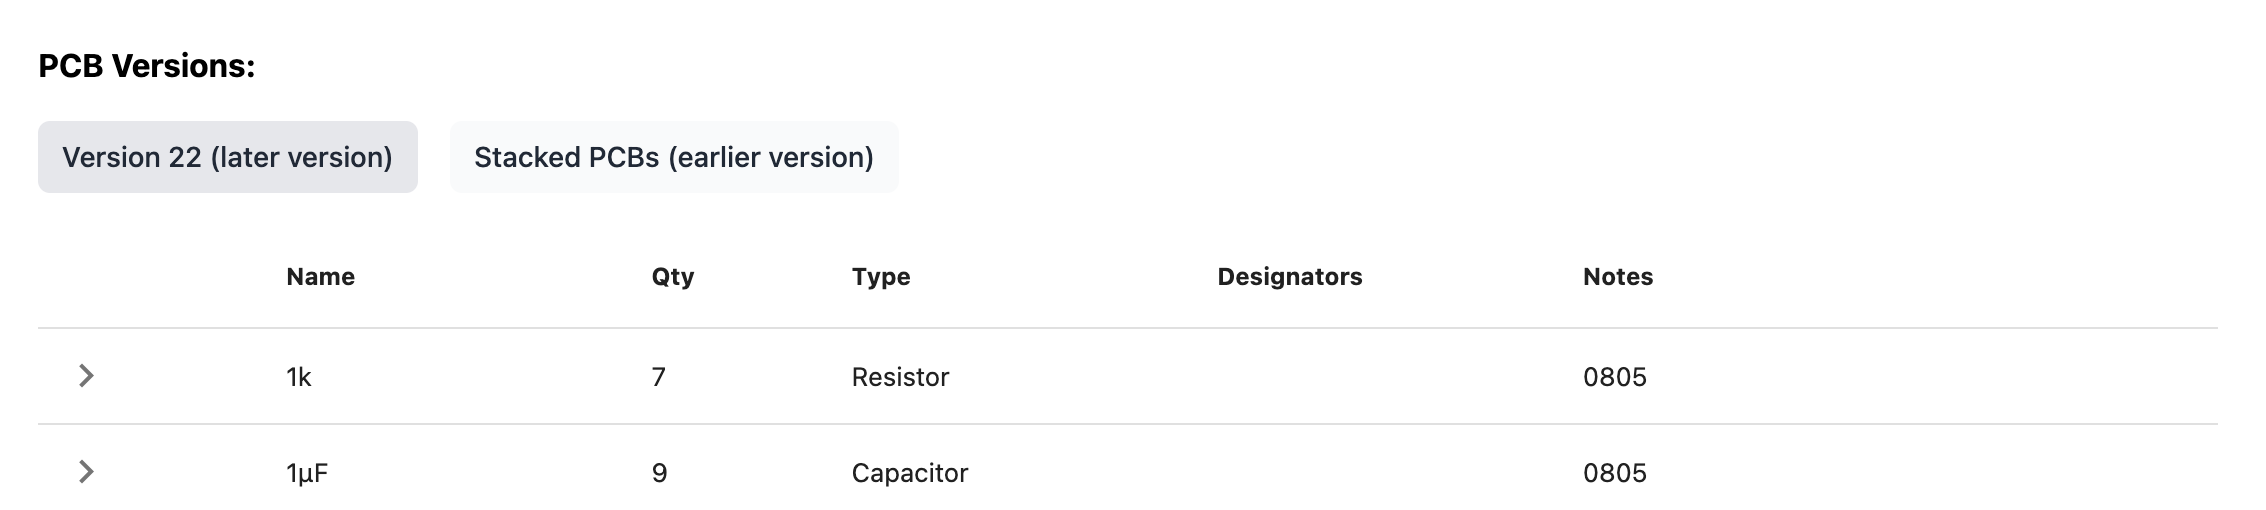Click quantity 9 in the capacitor row
2266x510 pixels.
659,473
